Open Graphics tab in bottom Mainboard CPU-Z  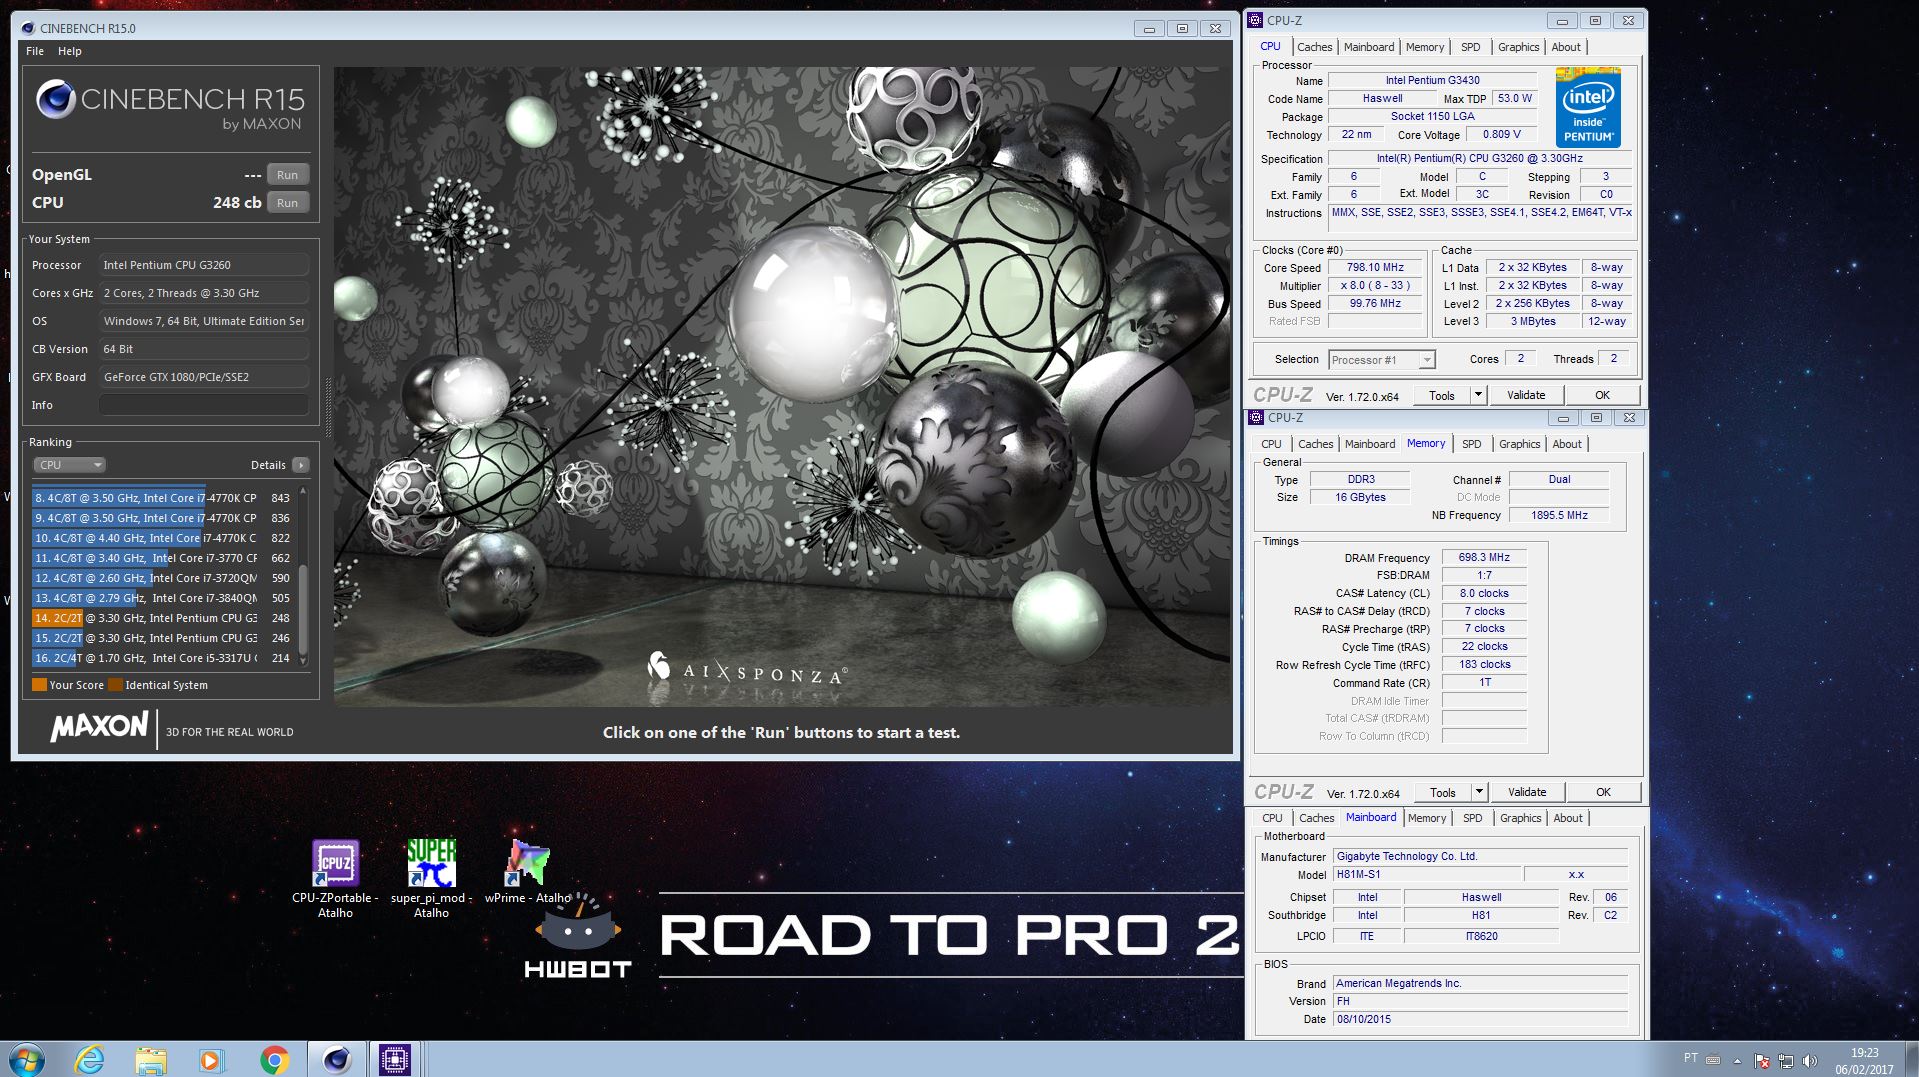[1520, 818]
